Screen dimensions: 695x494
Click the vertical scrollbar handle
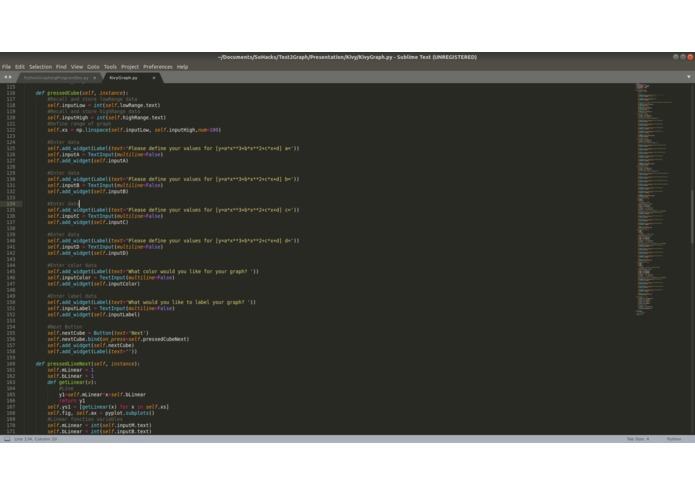pos(692,216)
